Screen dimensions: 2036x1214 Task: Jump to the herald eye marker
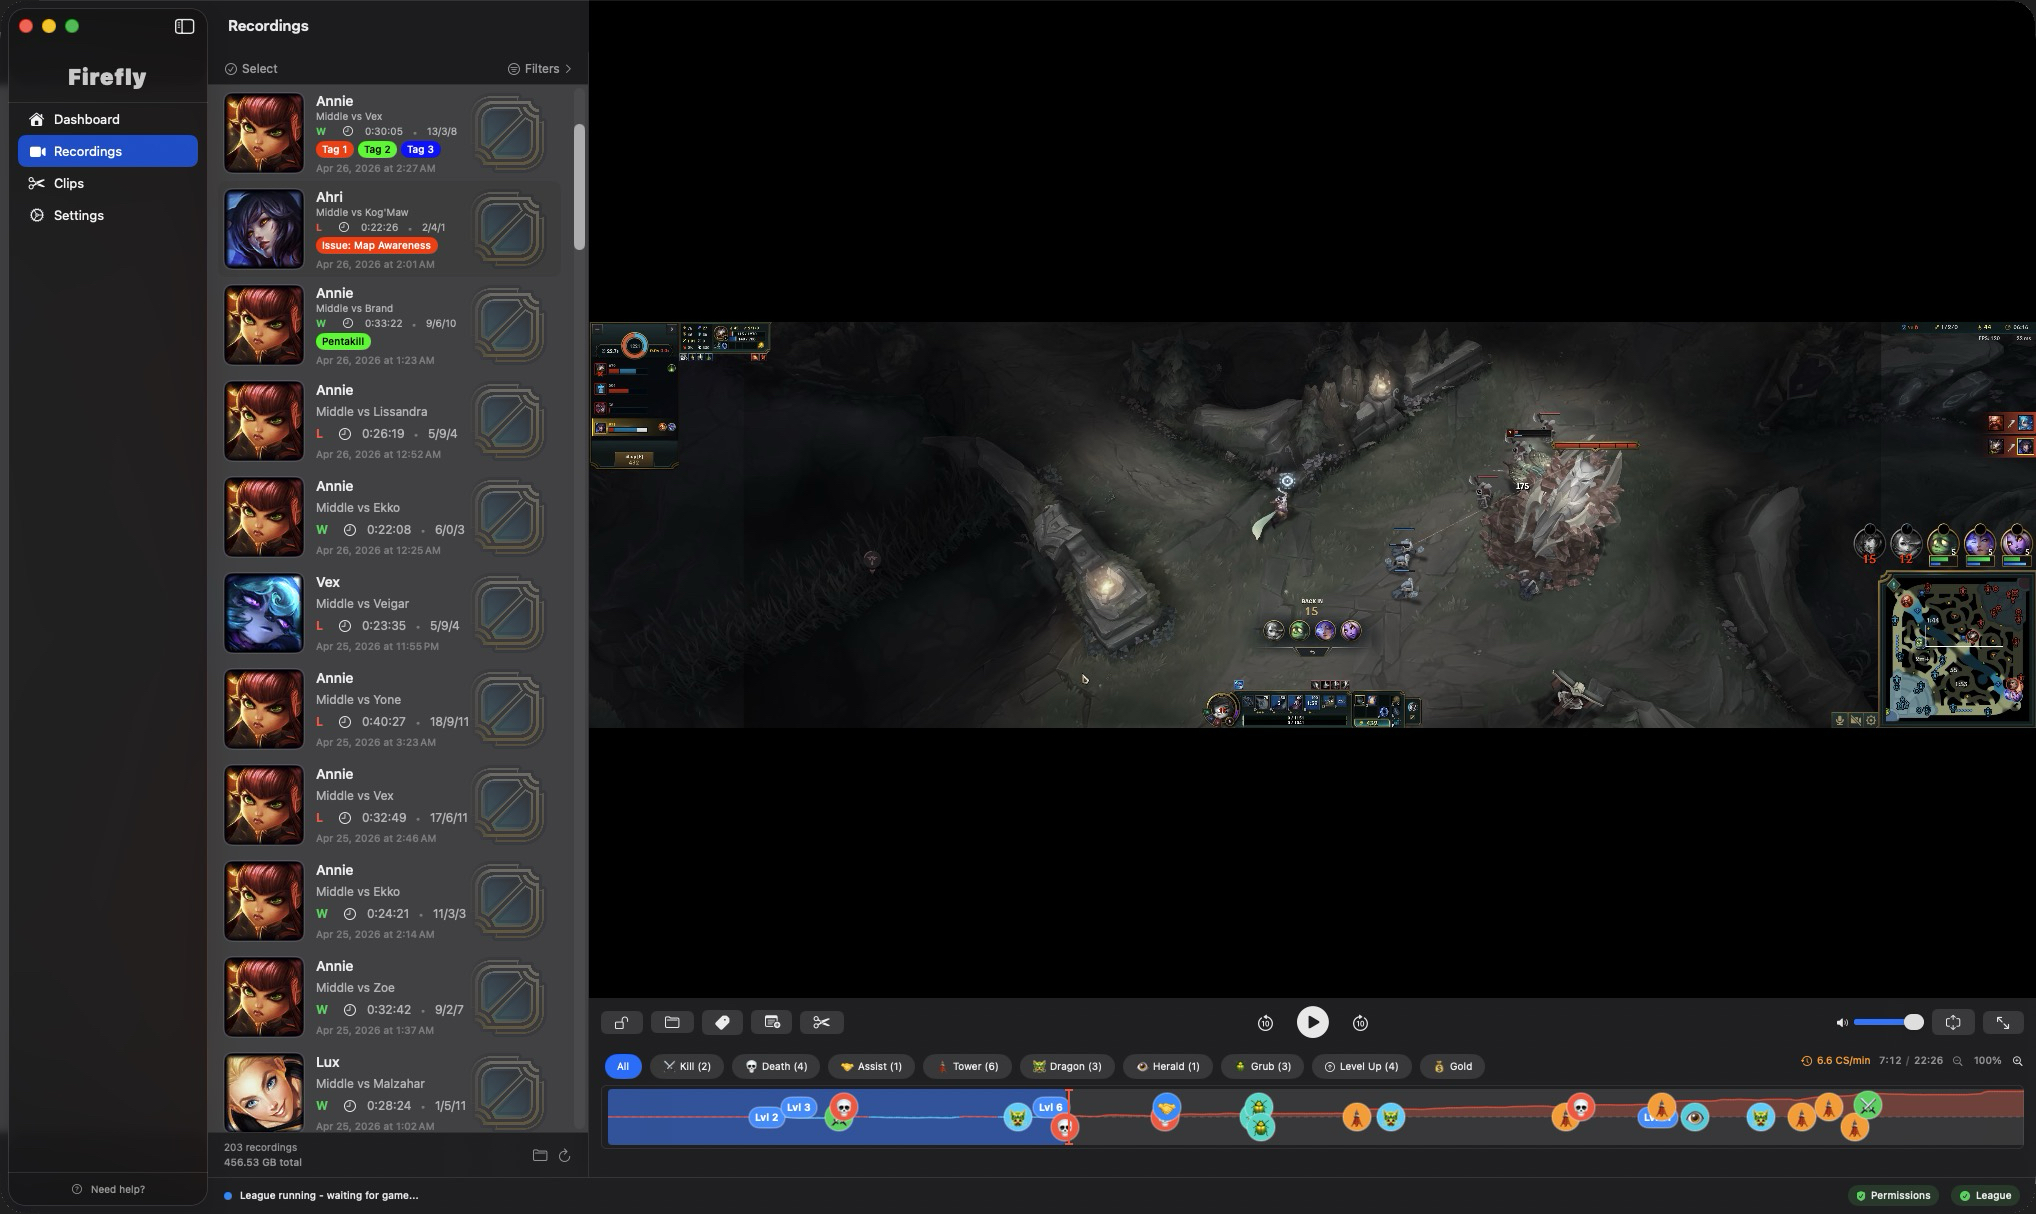coord(1694,1117)
